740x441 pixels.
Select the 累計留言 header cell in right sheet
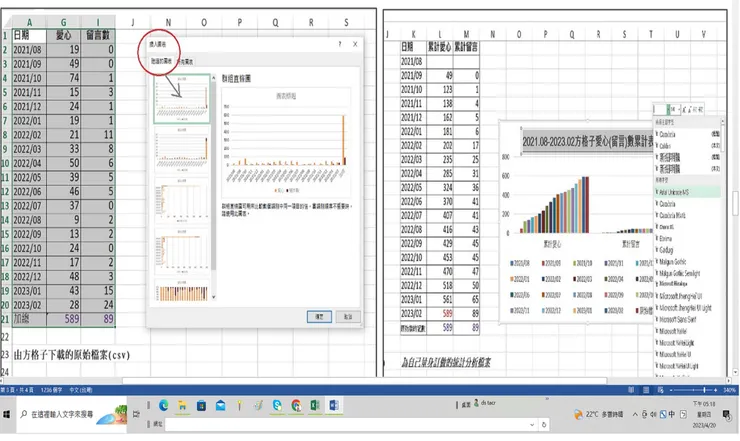pos(466,47)
